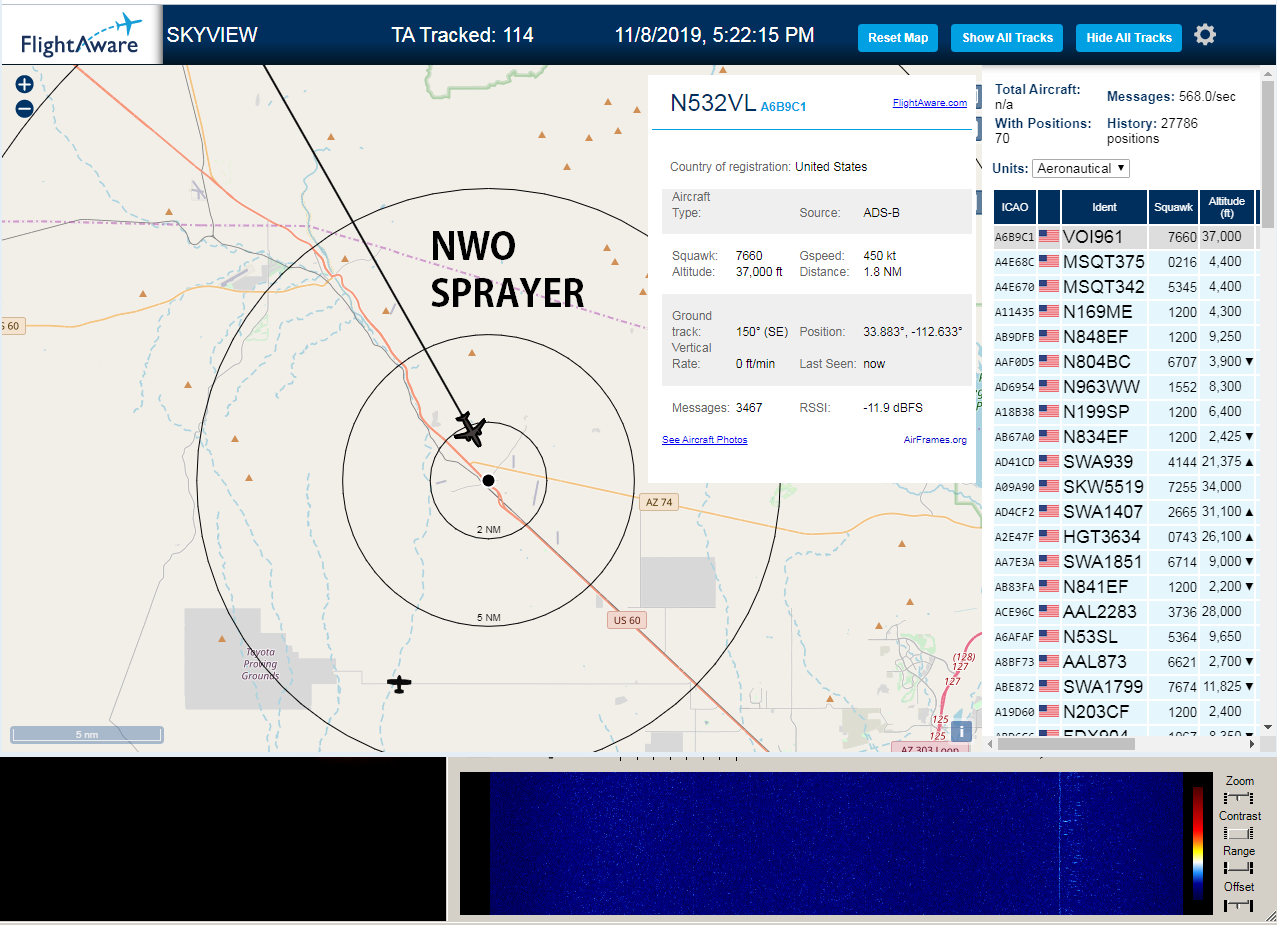Click the A6B9C1 ICAO hex code link
The width and height of the screenshot is (1277, 925).
[x=783, y=106]
